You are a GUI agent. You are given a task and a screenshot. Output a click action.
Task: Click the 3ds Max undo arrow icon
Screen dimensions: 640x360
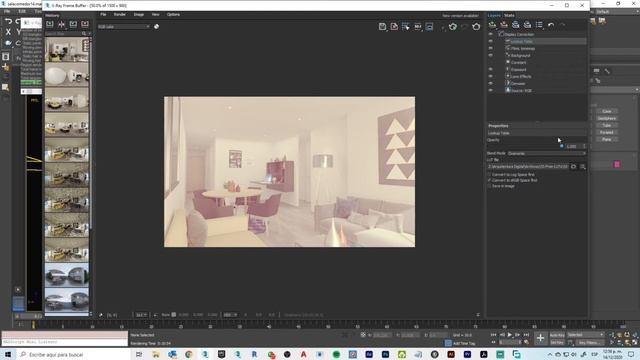pyautogui.click(x=8, y=21)
